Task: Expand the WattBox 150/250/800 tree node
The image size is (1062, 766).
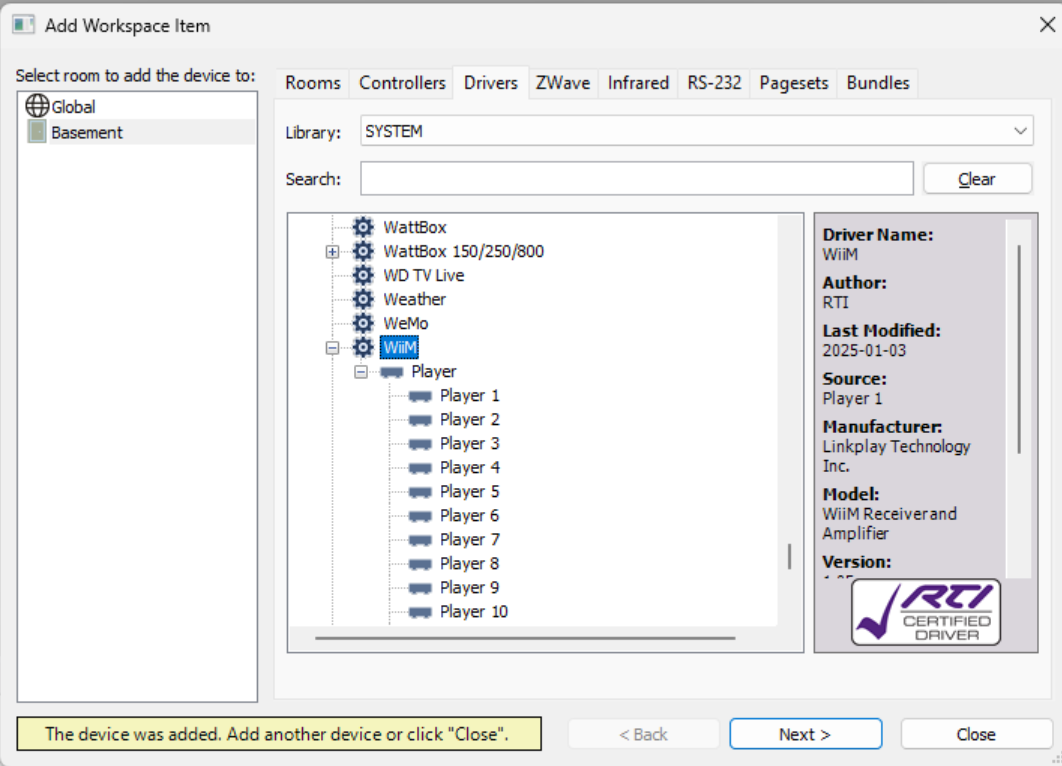Action: [332, 252]
